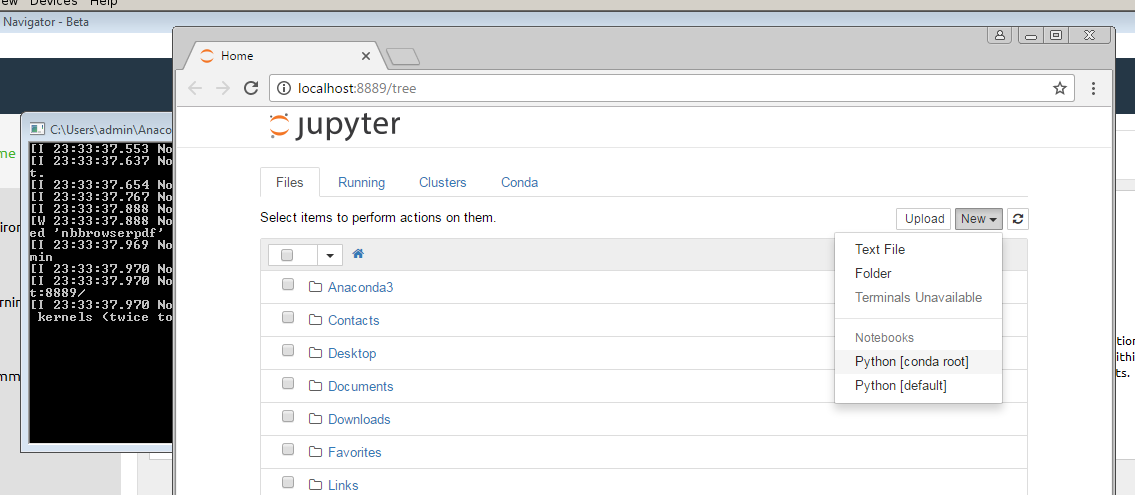Choose Folder from New menu
The width and height of the screenshot is (1135, 495).
pos(873,274)
